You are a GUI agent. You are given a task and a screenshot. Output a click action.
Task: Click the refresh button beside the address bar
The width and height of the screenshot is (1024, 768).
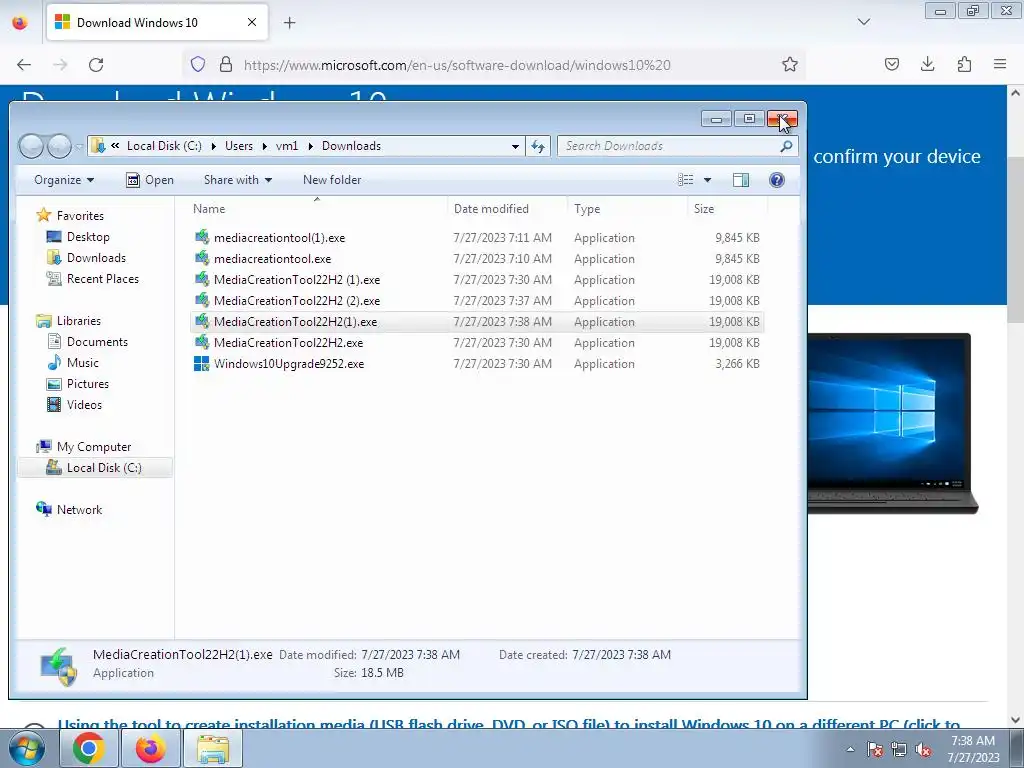tap(538, 146)
